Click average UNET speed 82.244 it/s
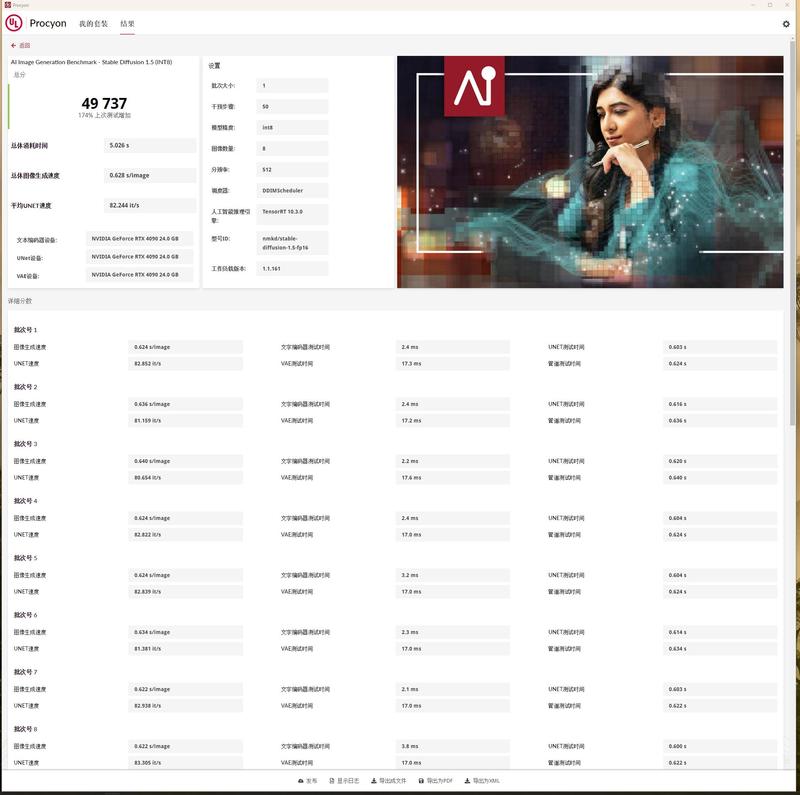Viewport: 800px width, 795px height. [x=150, y=205]
